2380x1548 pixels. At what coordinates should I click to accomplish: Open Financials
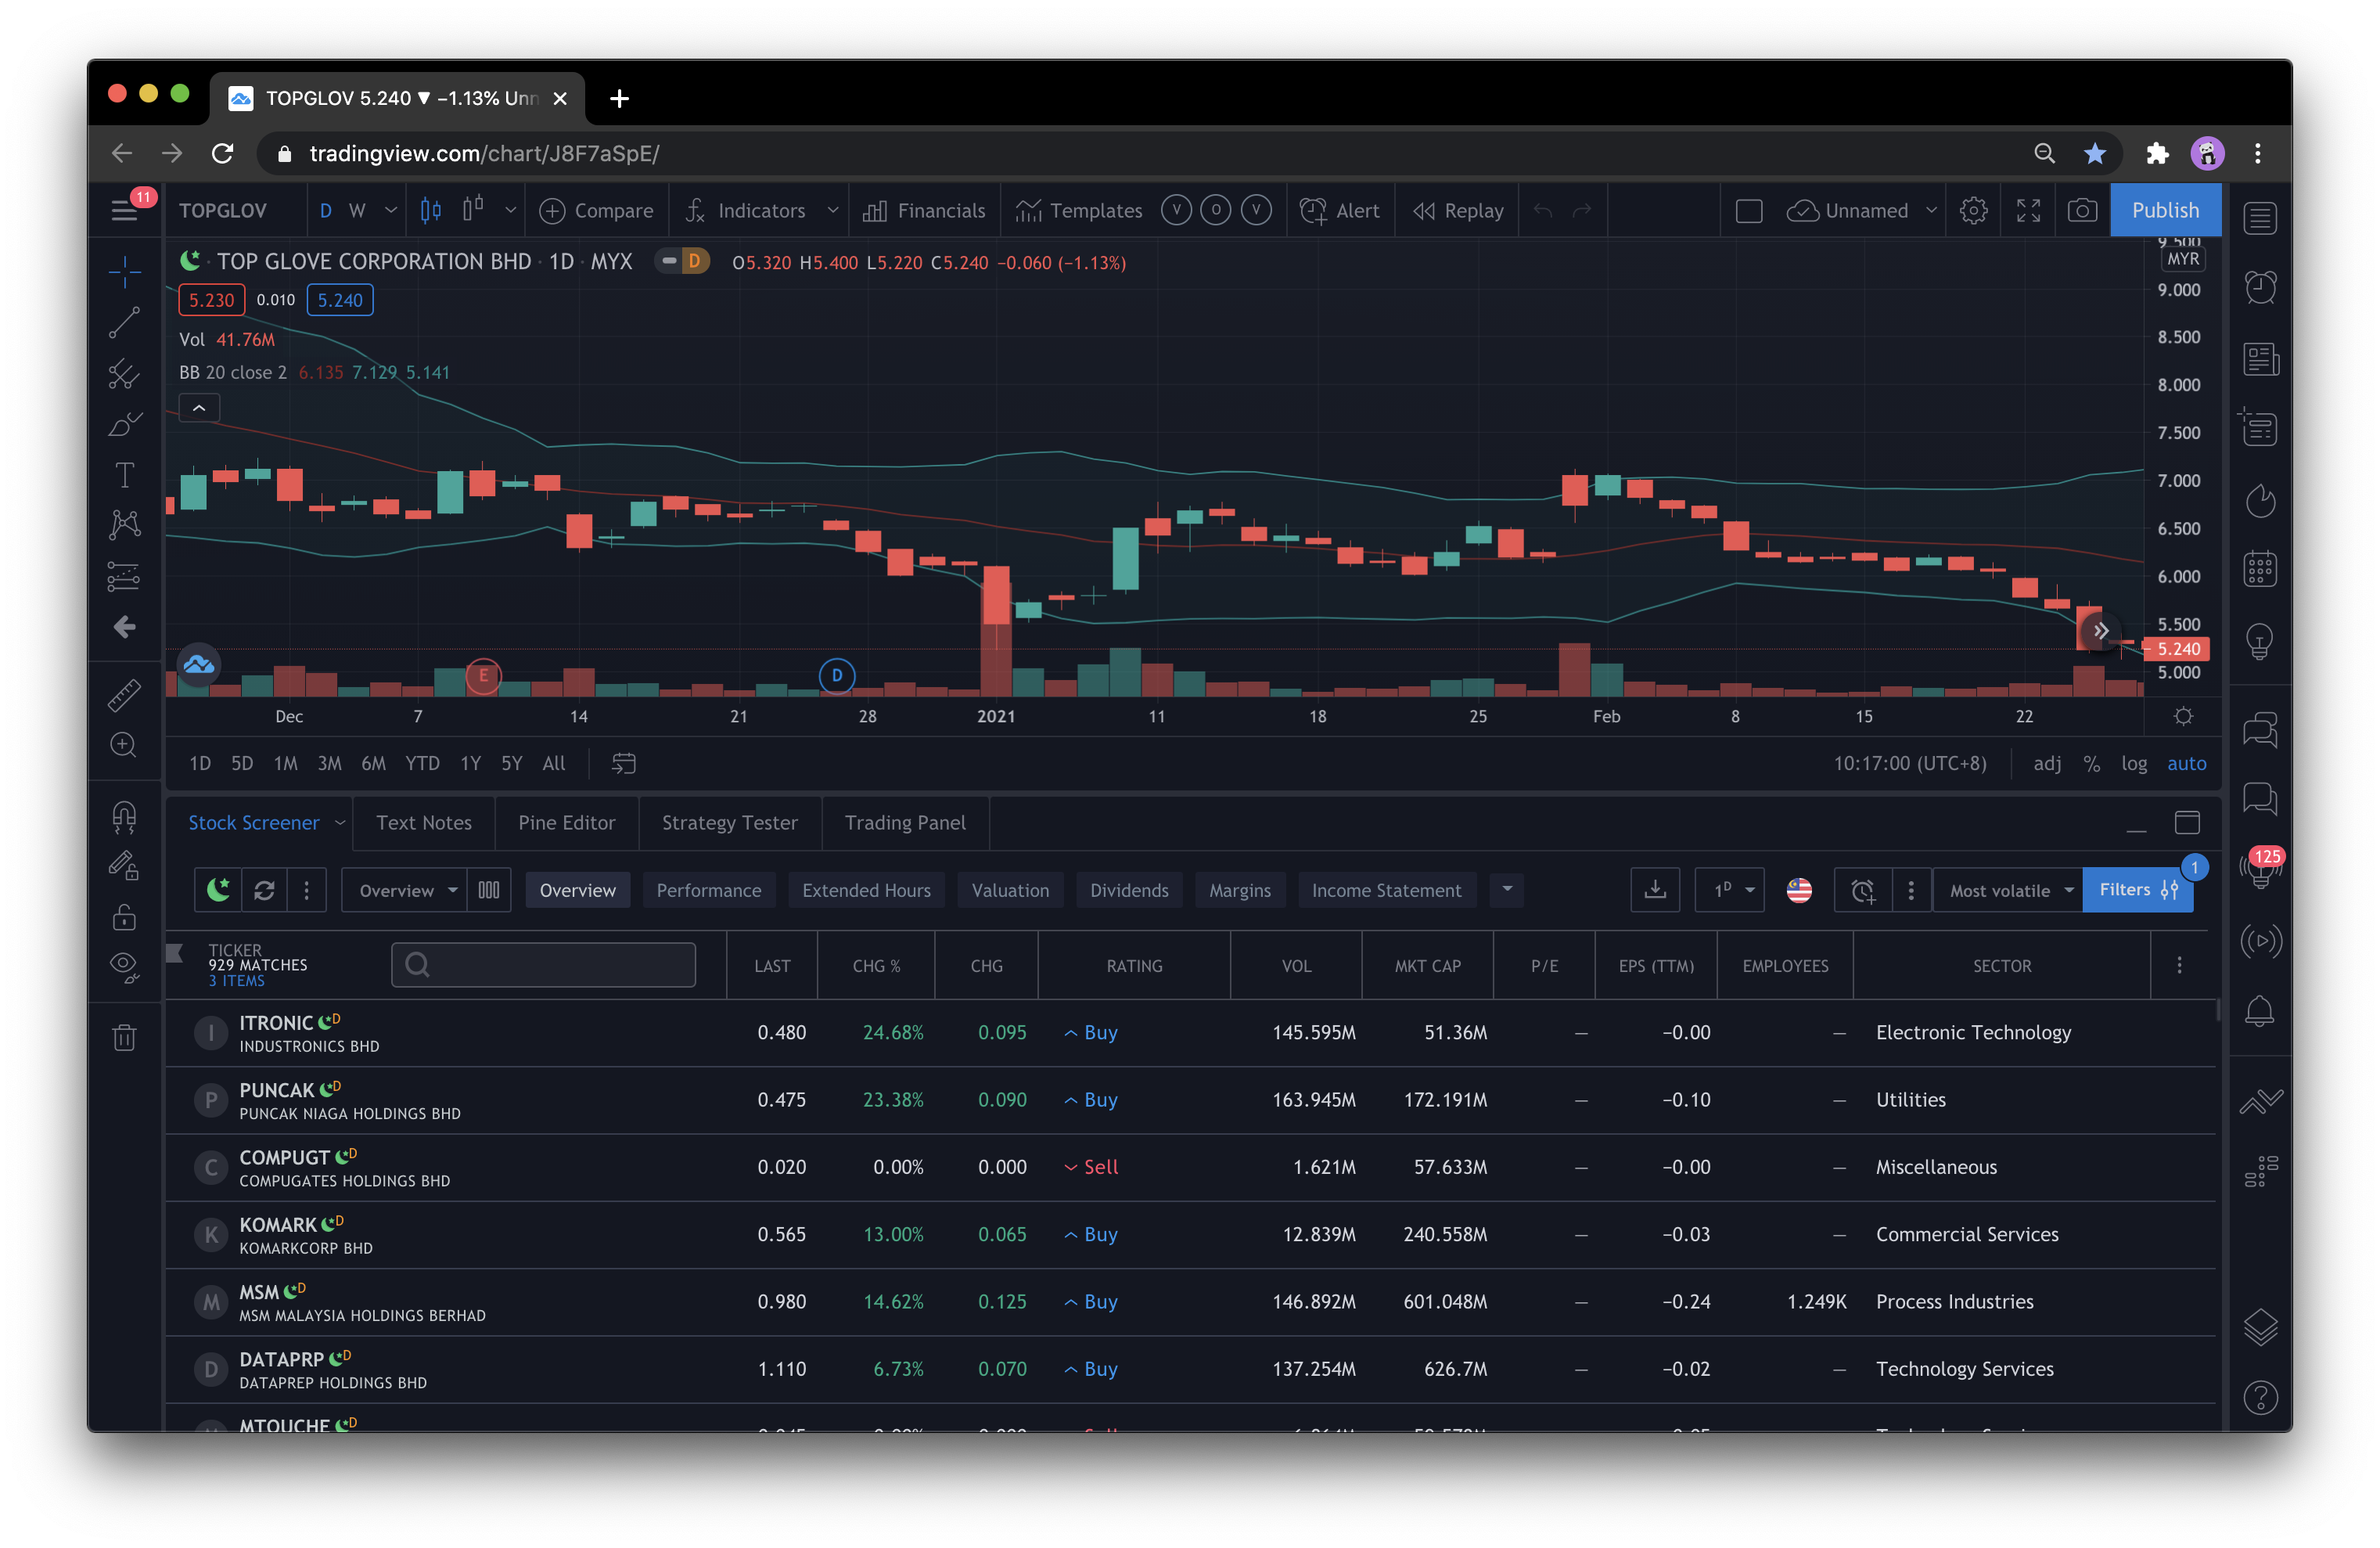[925, 210]
